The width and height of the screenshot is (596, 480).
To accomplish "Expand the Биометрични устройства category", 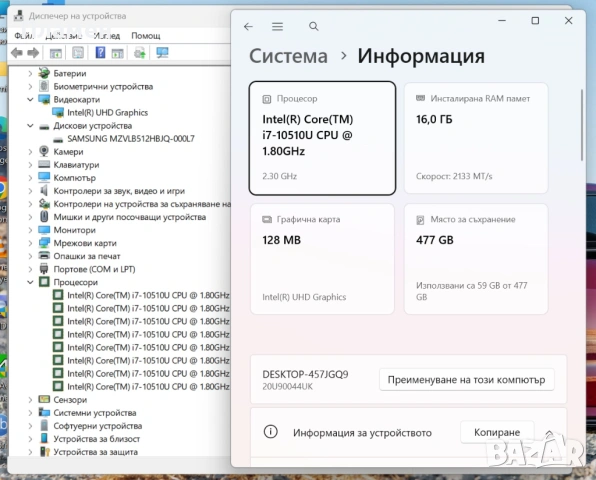I will tap(30, 87).
